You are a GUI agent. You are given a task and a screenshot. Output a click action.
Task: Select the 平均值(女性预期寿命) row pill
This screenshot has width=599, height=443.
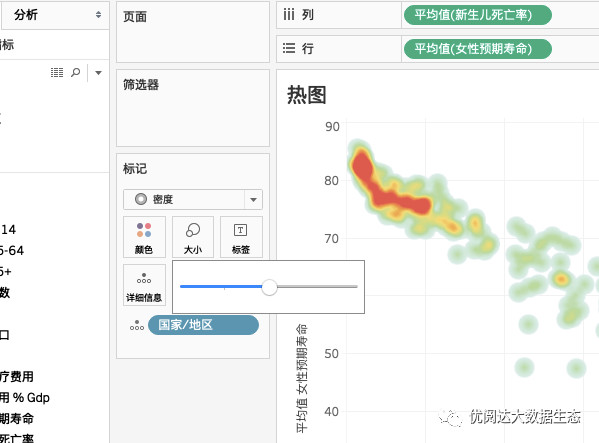click(x=478, y=49)
